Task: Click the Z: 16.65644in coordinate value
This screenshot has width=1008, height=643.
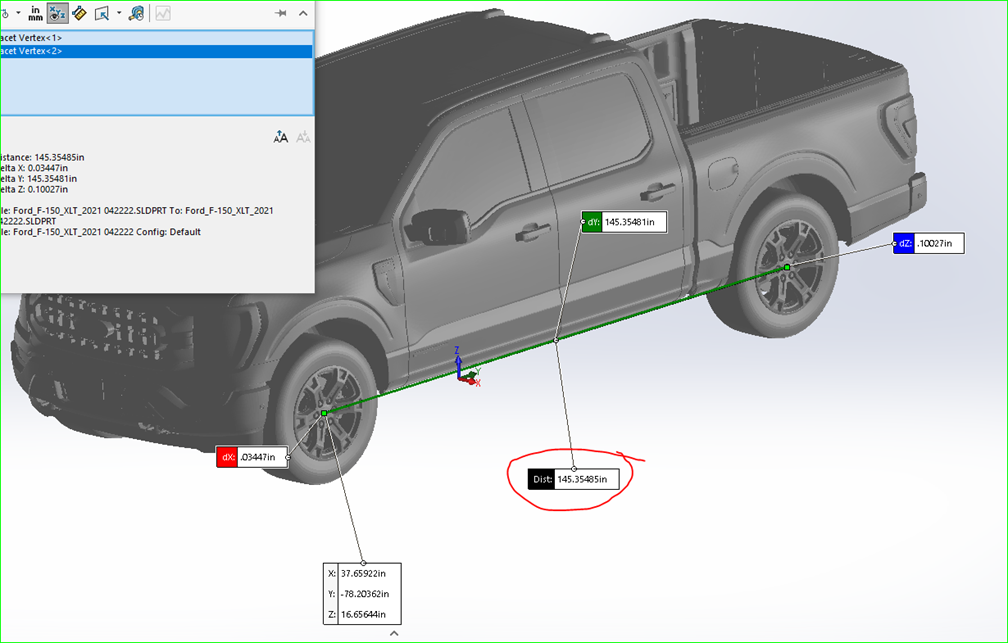Action: click(x=363, y=614)
